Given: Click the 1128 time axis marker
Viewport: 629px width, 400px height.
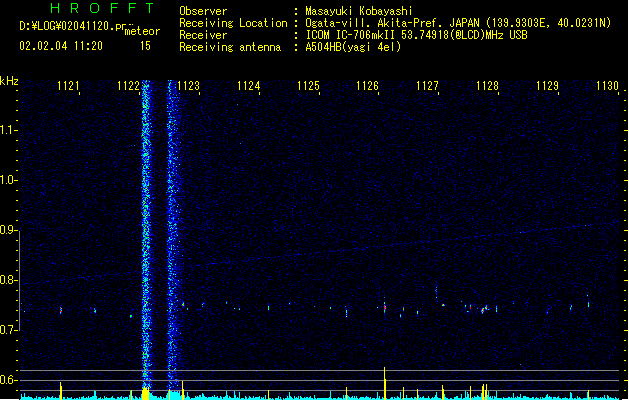Looking at the screenshot, I should [x=487, y=86].
